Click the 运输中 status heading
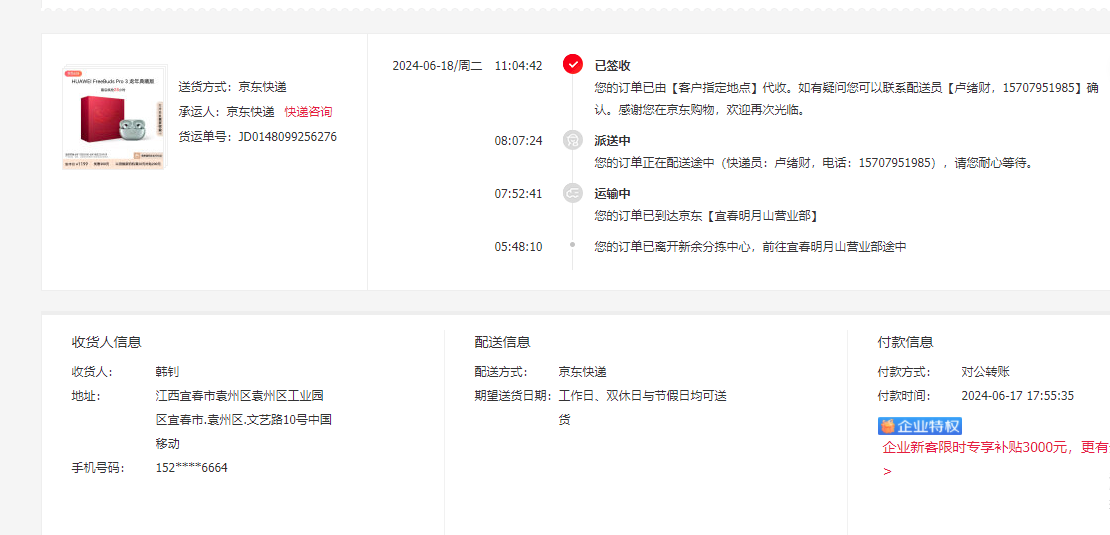 point(612,193)
